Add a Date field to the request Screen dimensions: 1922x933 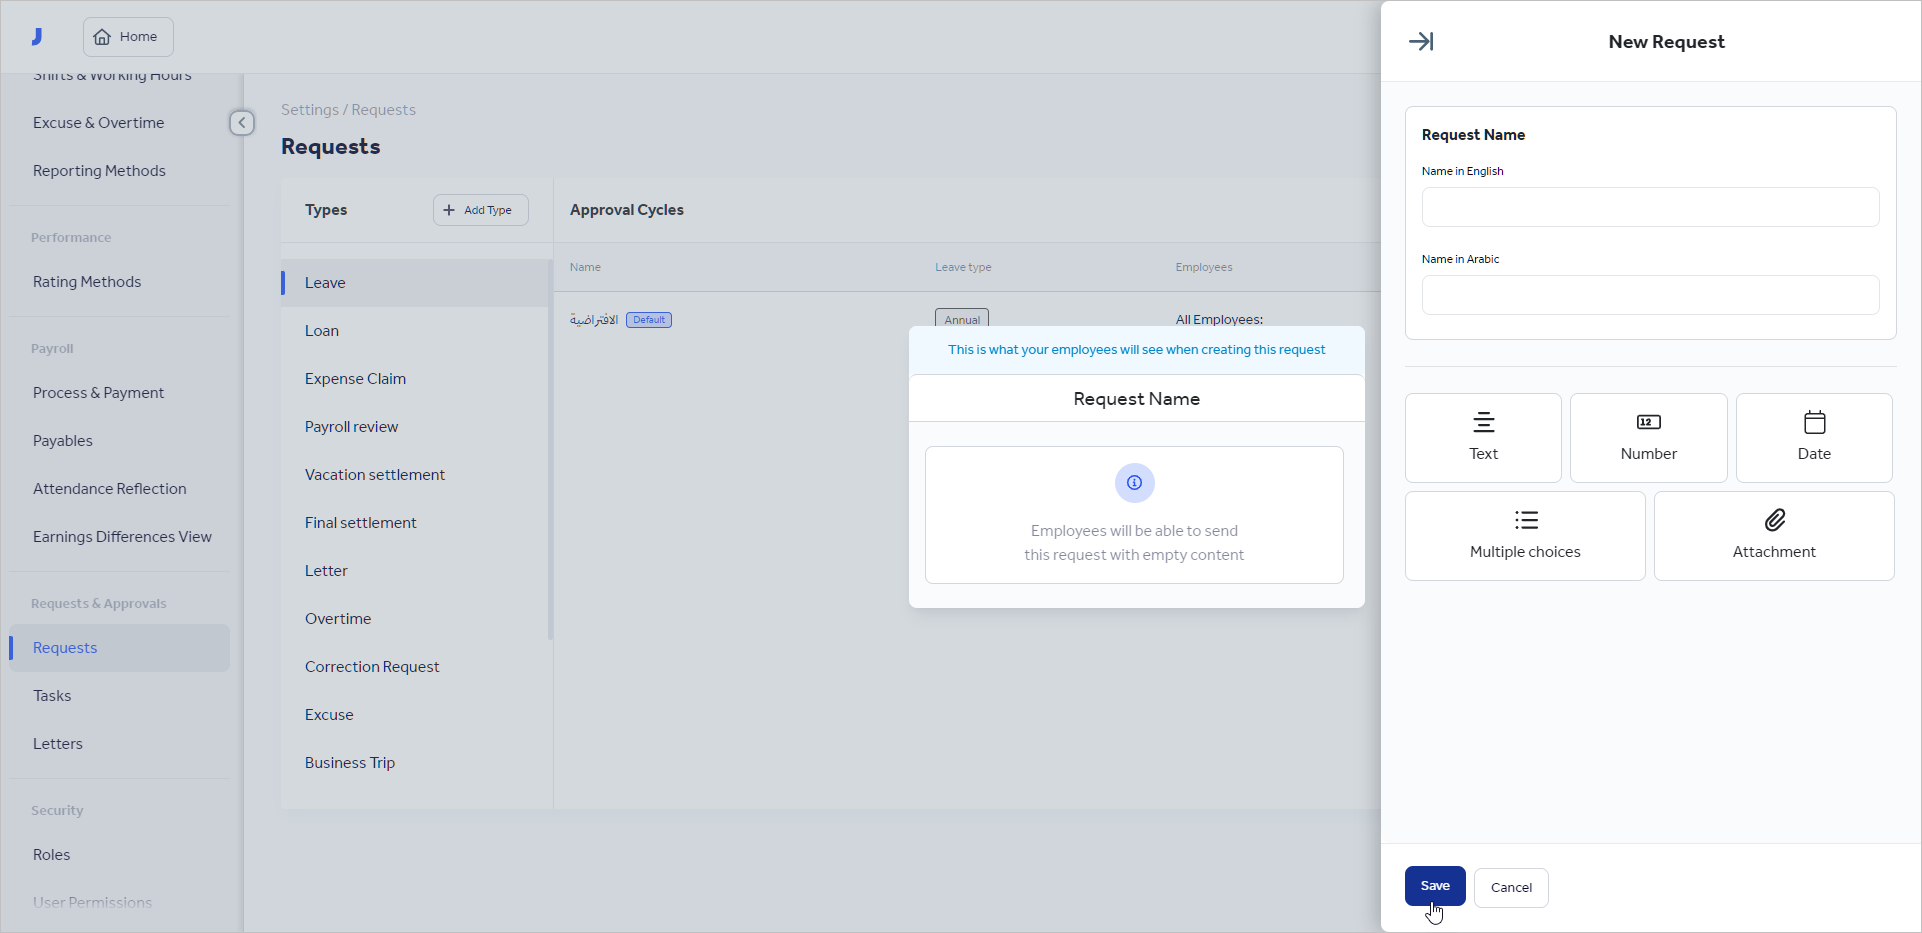tap(1813, 437)
